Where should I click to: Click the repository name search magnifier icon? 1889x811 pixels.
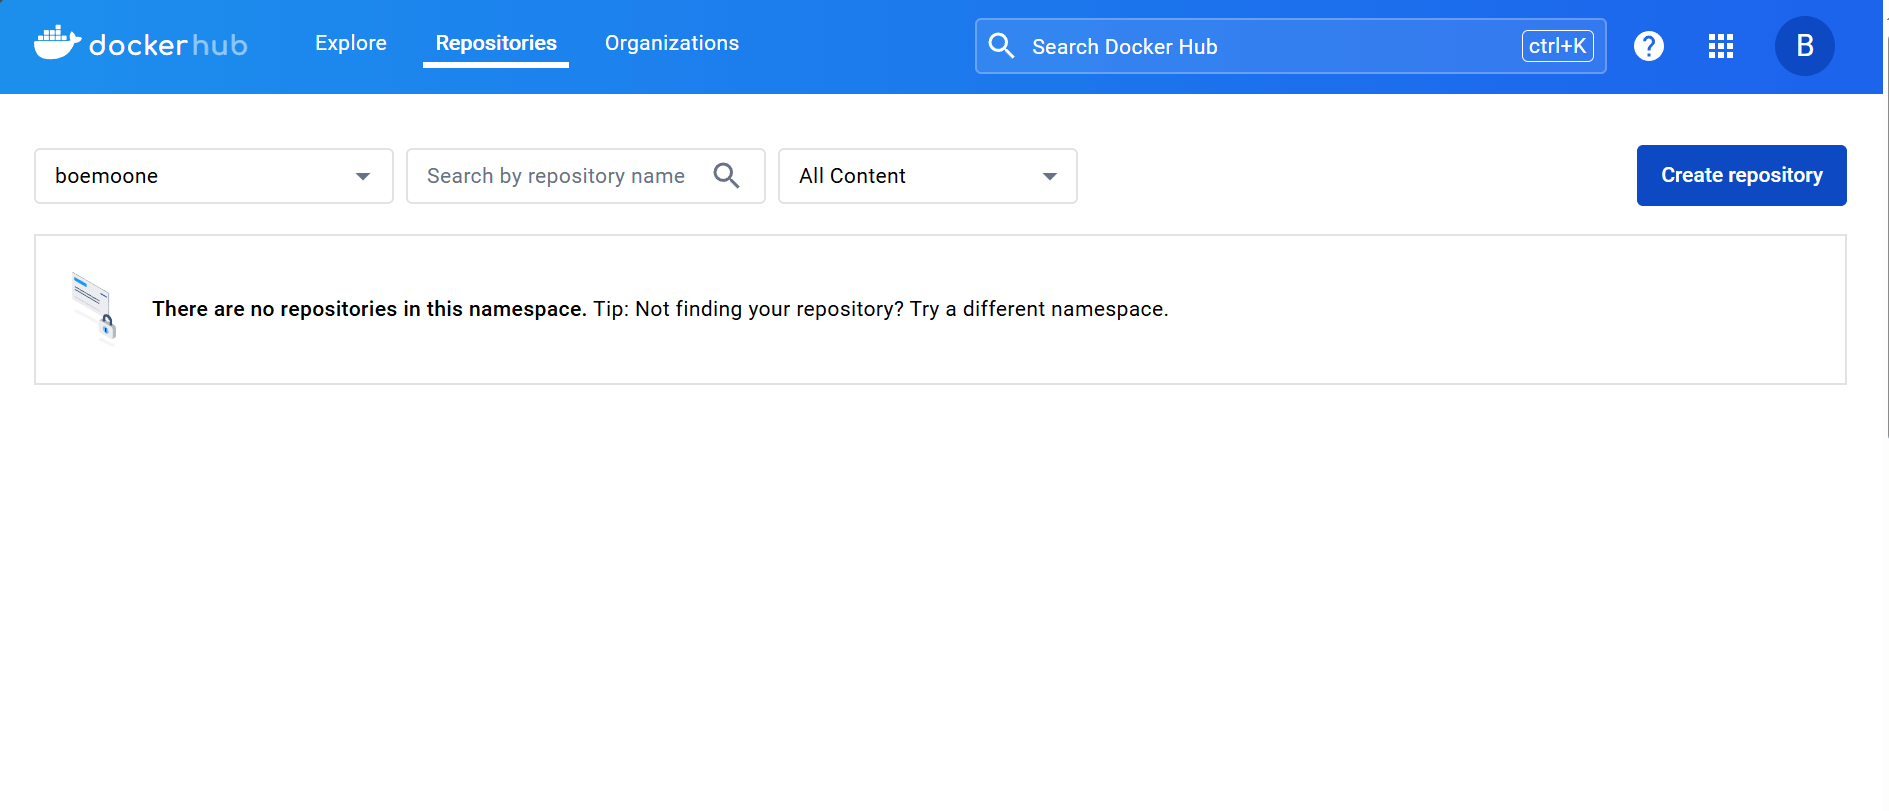(727, 176)
